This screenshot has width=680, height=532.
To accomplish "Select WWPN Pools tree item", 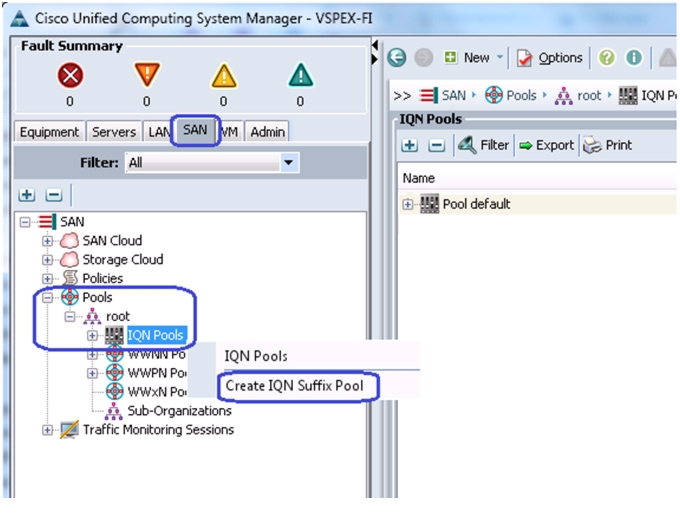I will point(157,373).
